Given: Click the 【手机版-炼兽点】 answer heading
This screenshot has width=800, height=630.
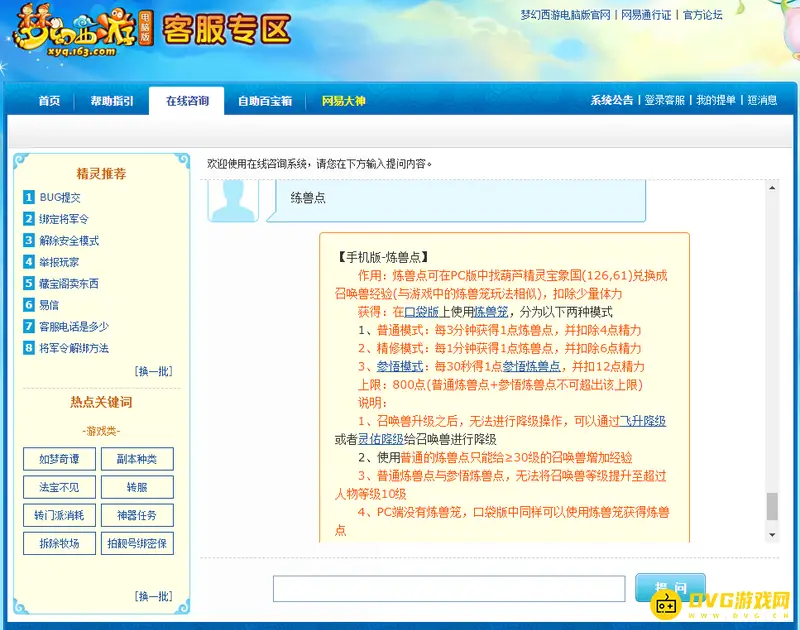Looking at the screenshot, I should (382, 257).
